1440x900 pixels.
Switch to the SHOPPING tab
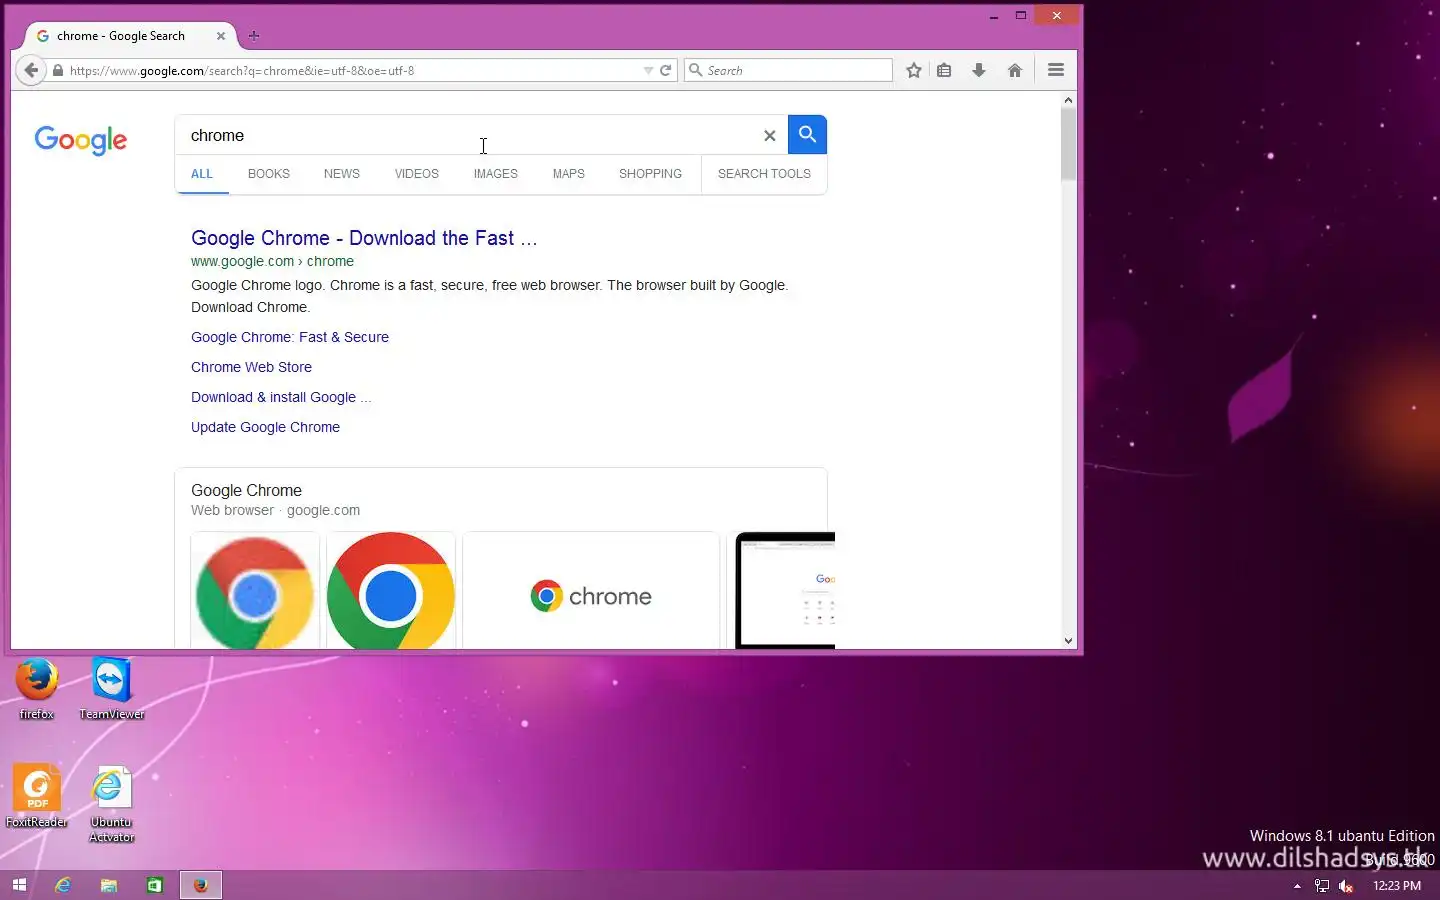tap(651, 174)
